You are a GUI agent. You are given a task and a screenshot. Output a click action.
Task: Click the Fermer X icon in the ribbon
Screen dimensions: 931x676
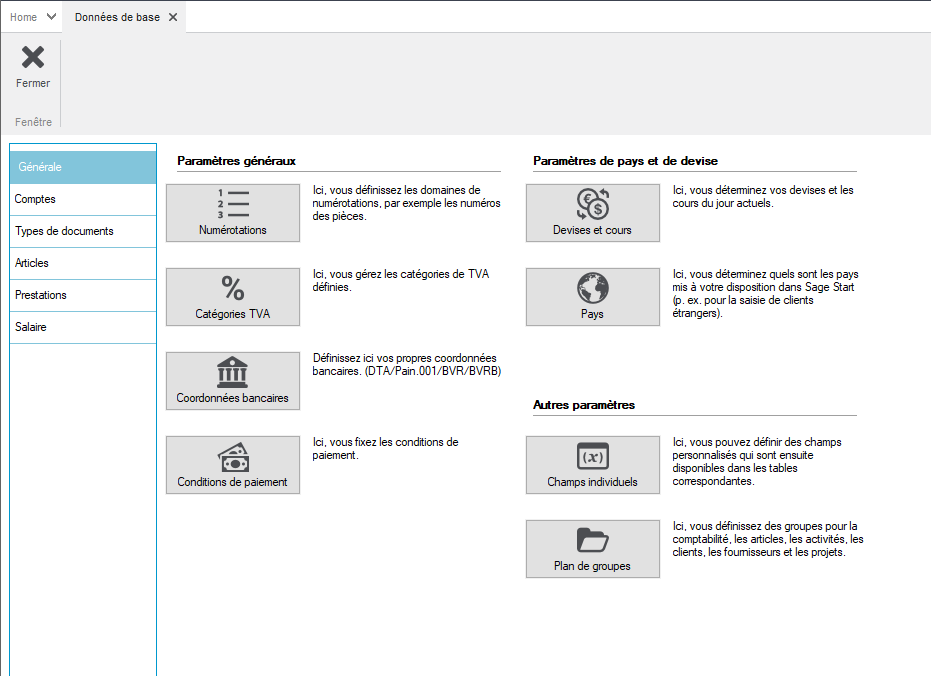(33, 58)
